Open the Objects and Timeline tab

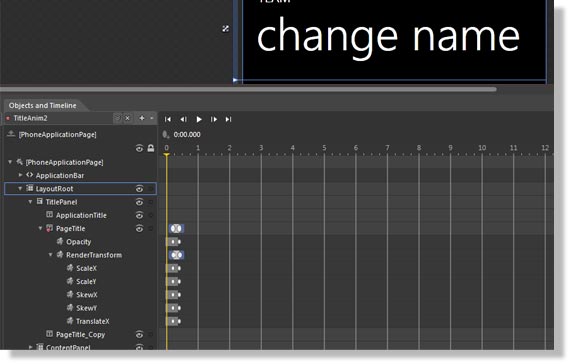[43, 106]
